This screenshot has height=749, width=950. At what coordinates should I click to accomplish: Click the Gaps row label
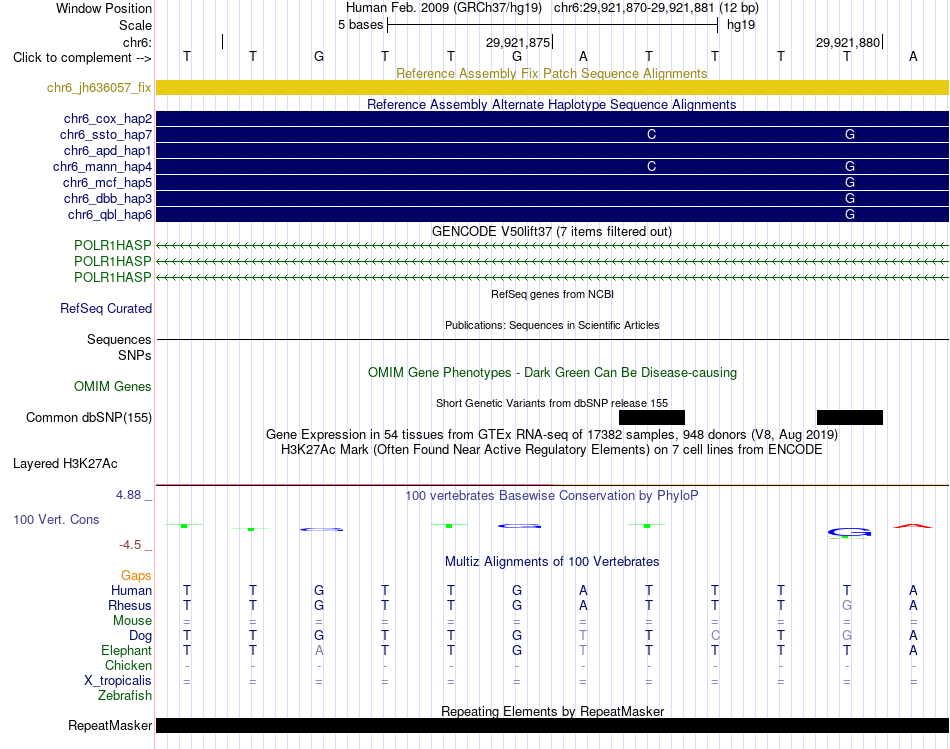136,576
